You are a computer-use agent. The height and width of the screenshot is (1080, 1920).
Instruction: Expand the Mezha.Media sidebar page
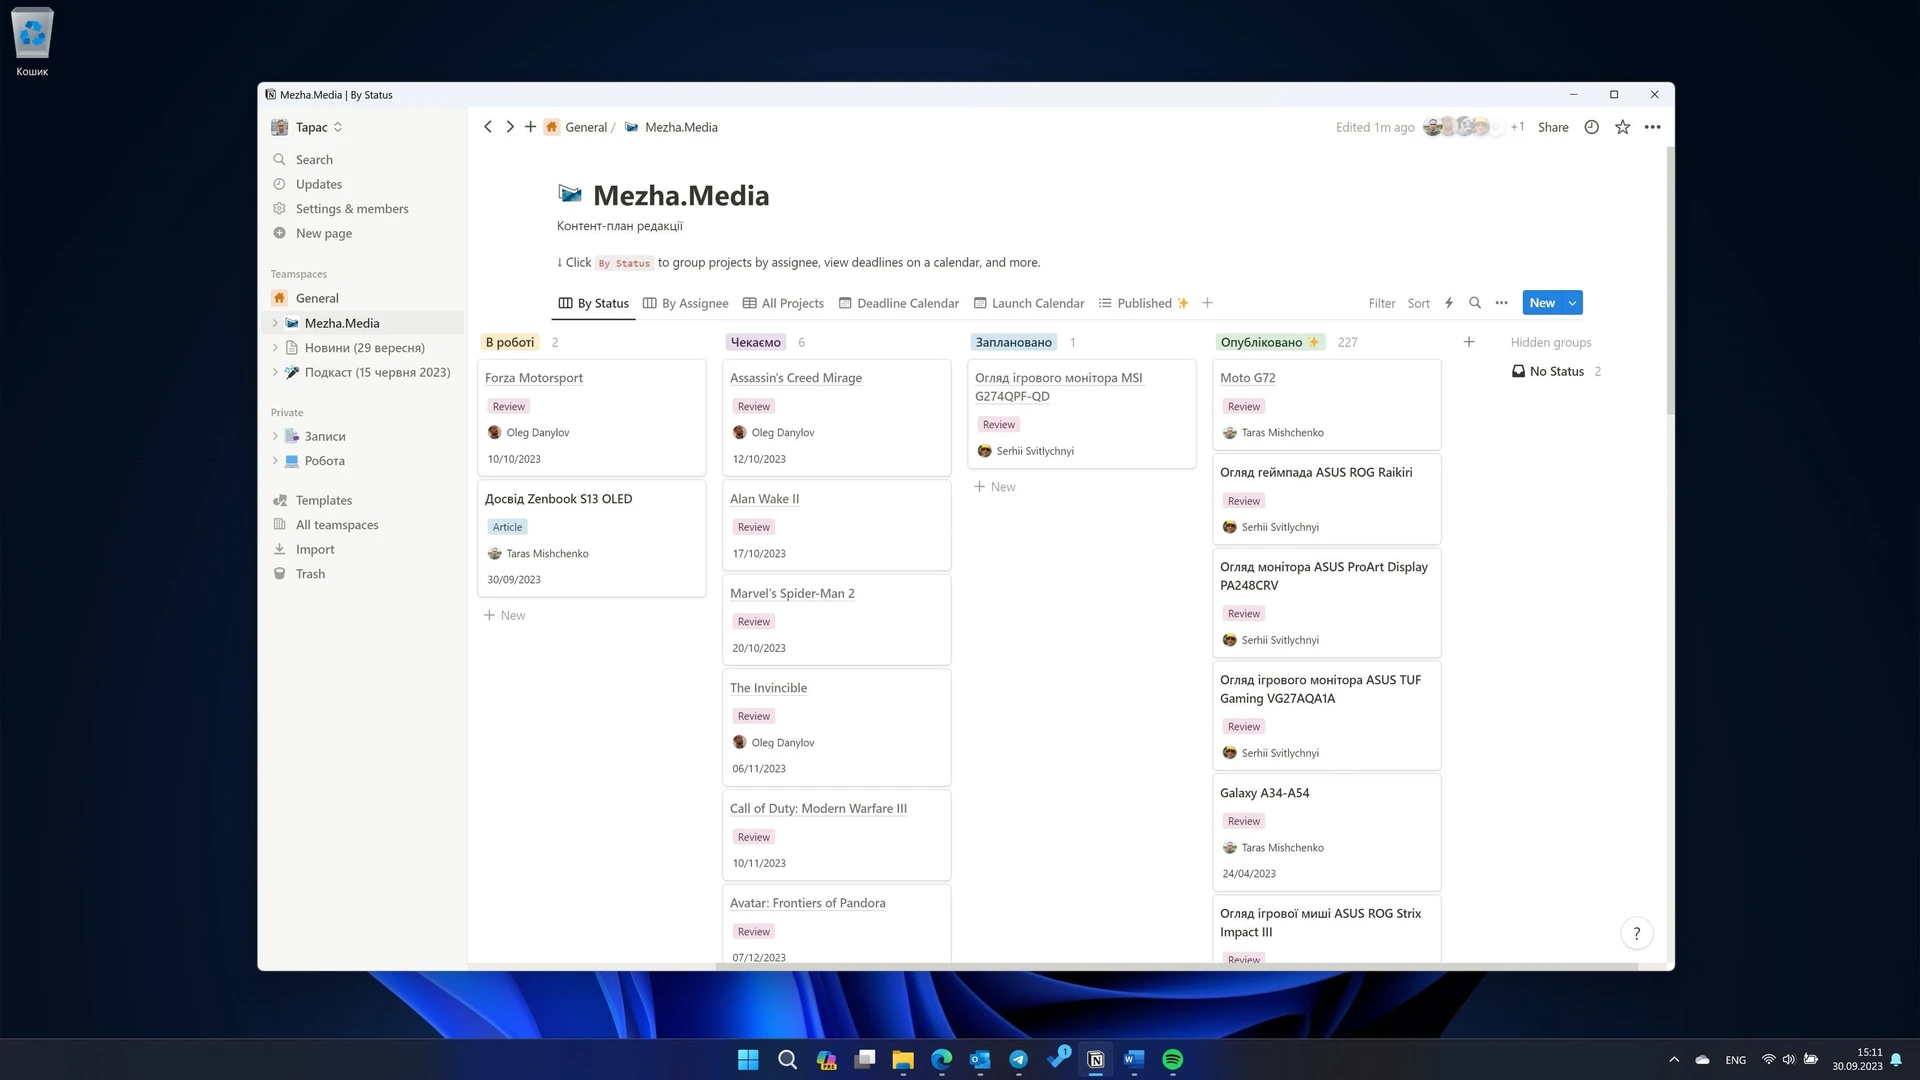point(275,323)
